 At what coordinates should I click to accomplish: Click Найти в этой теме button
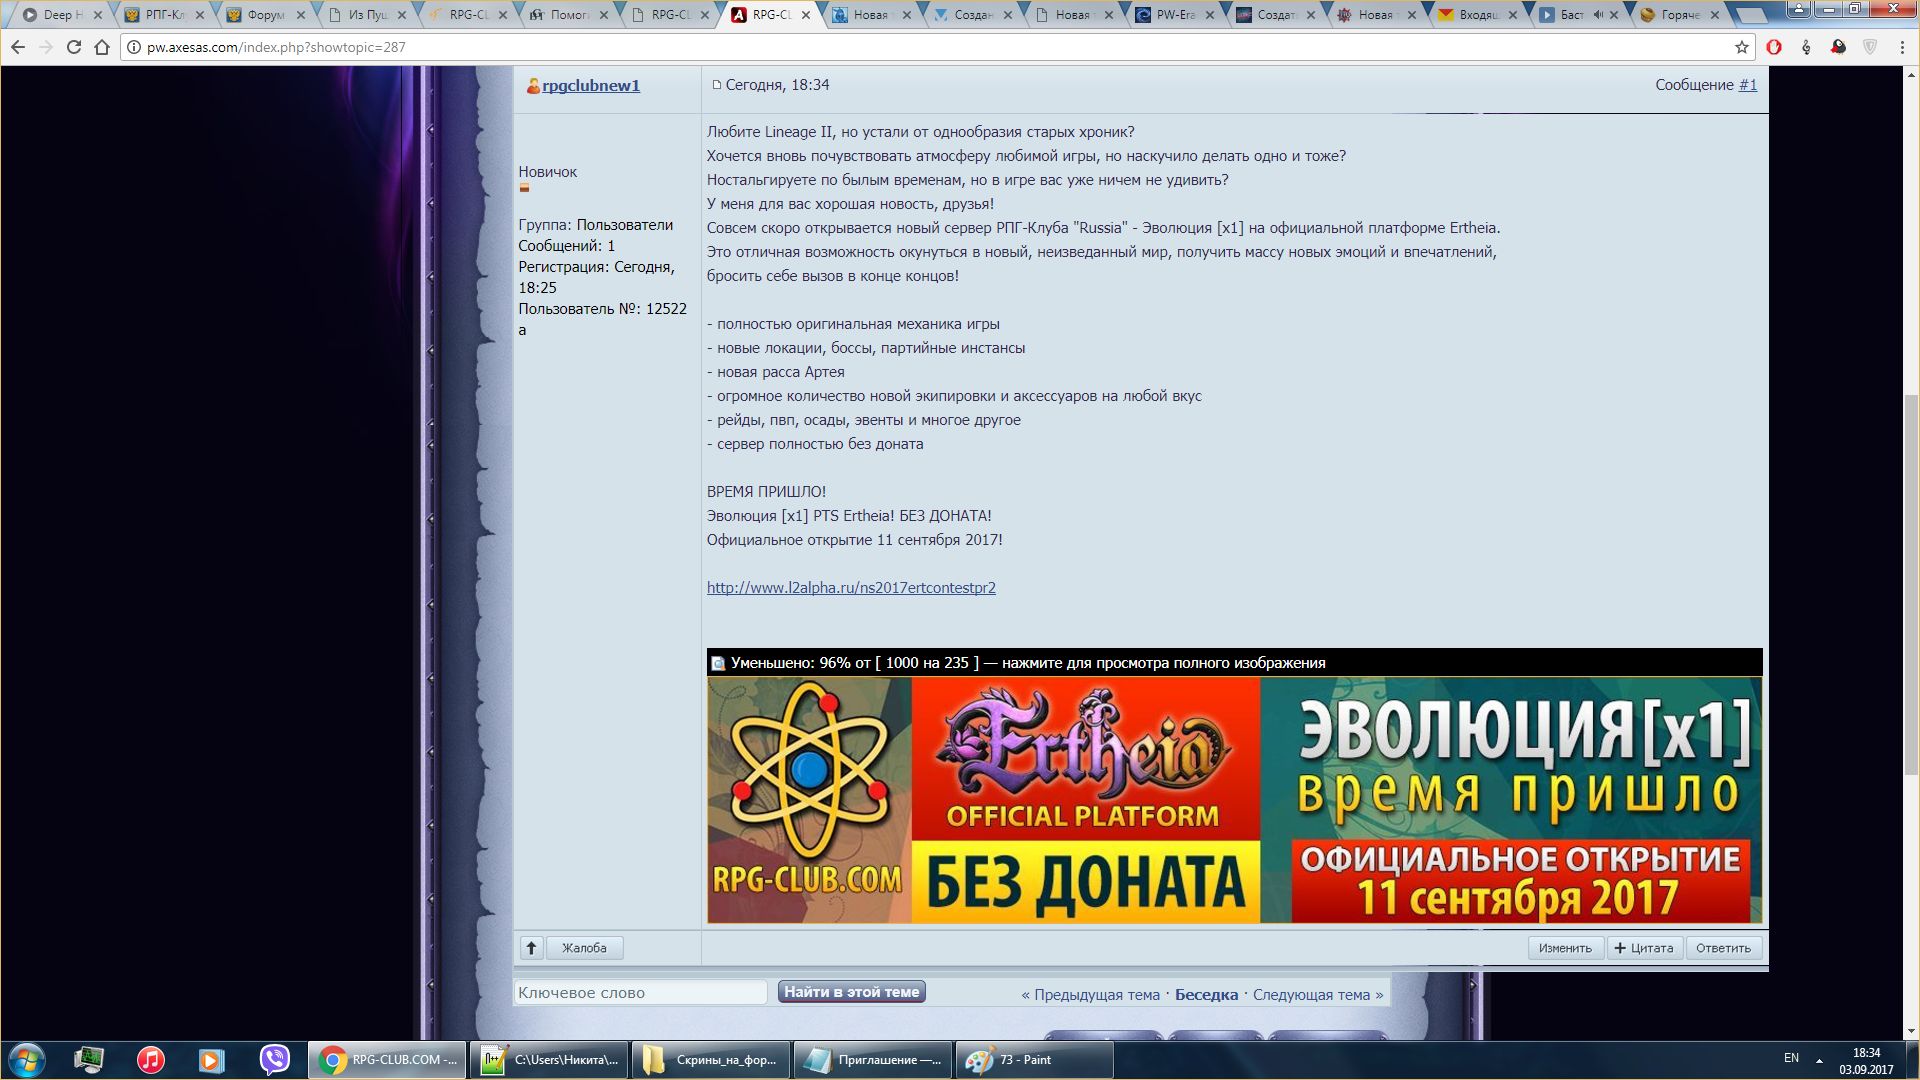pyautogui.click(x=852, y=992)
